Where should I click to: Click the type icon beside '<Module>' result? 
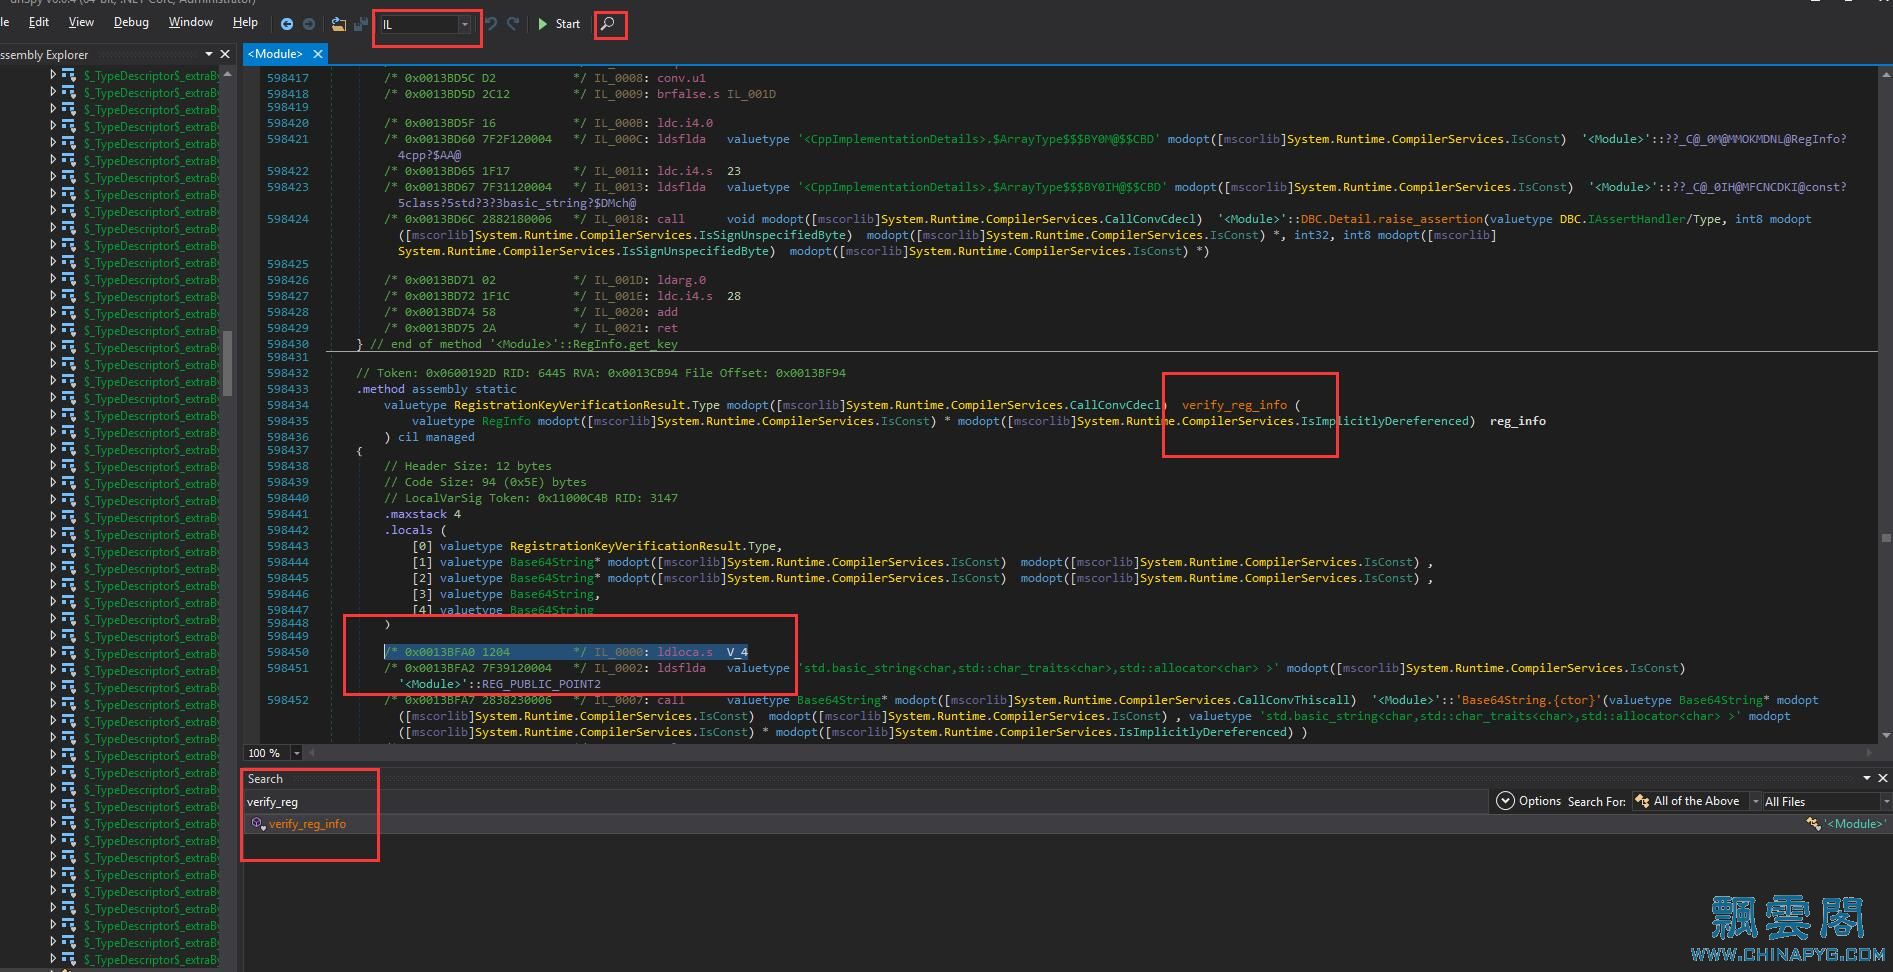tap(1813, 824)
